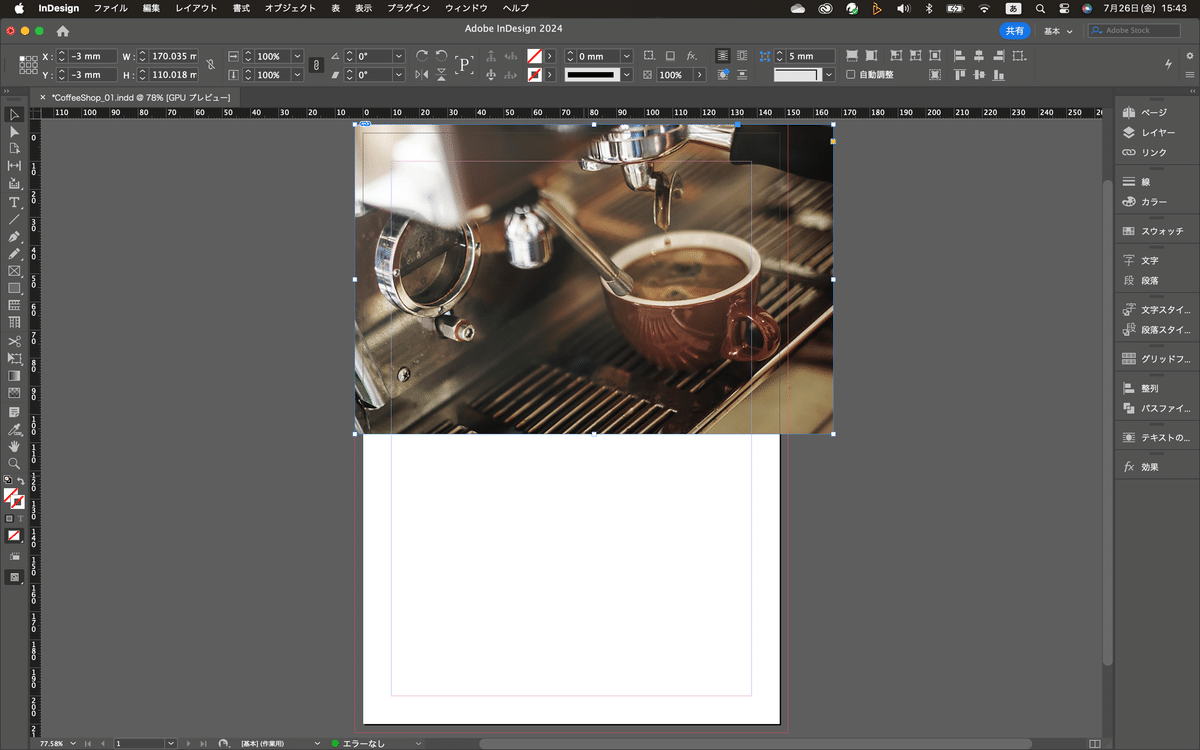Open the stroke type dropdown
The width and height of the screenshot is (1200, 750).
[x=627, y=75]
